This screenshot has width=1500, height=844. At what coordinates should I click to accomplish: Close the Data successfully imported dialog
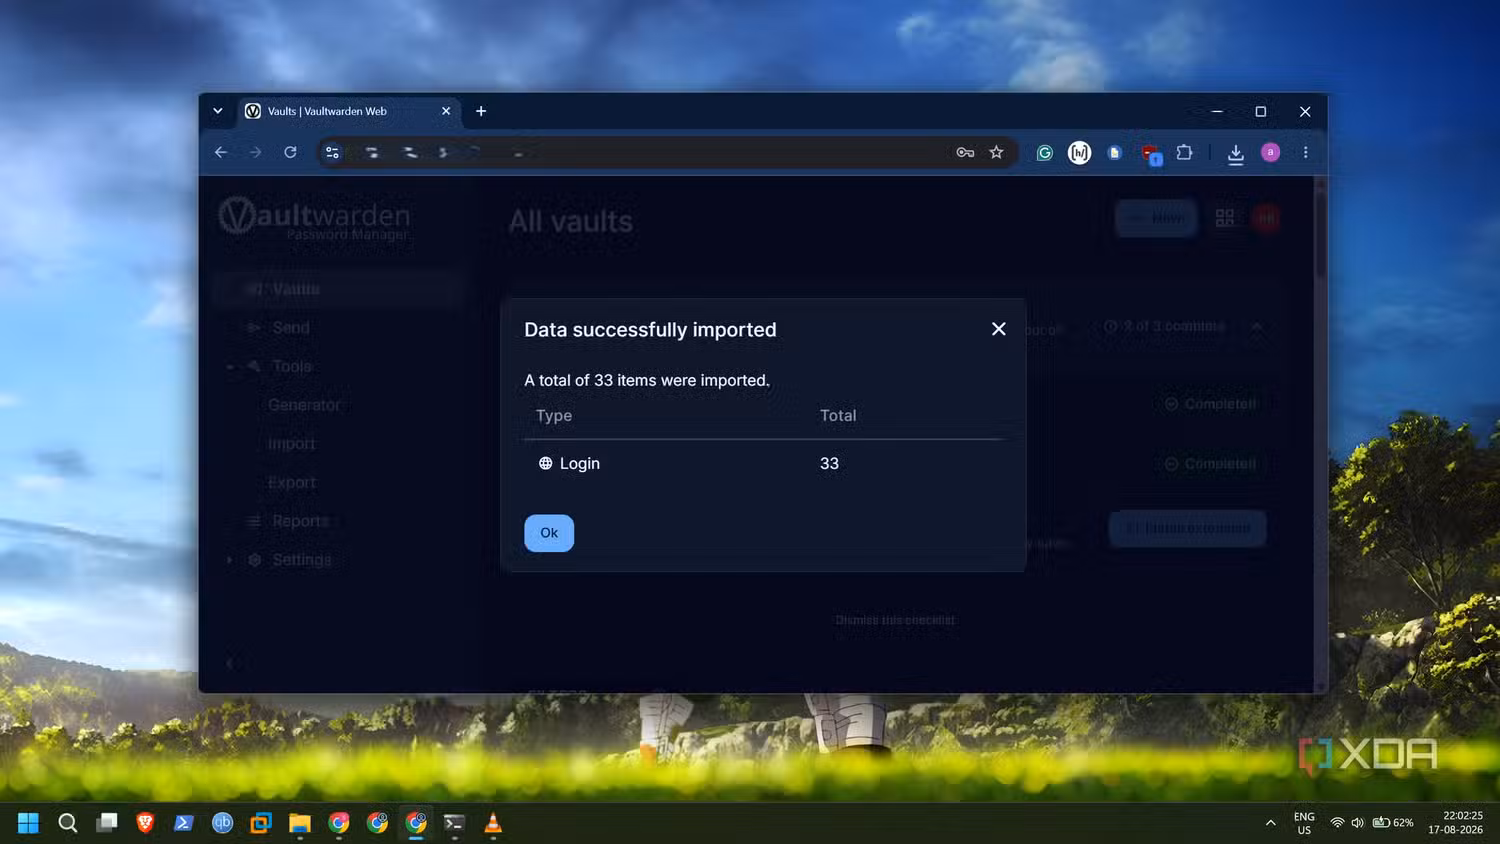(x=998, y=329)
